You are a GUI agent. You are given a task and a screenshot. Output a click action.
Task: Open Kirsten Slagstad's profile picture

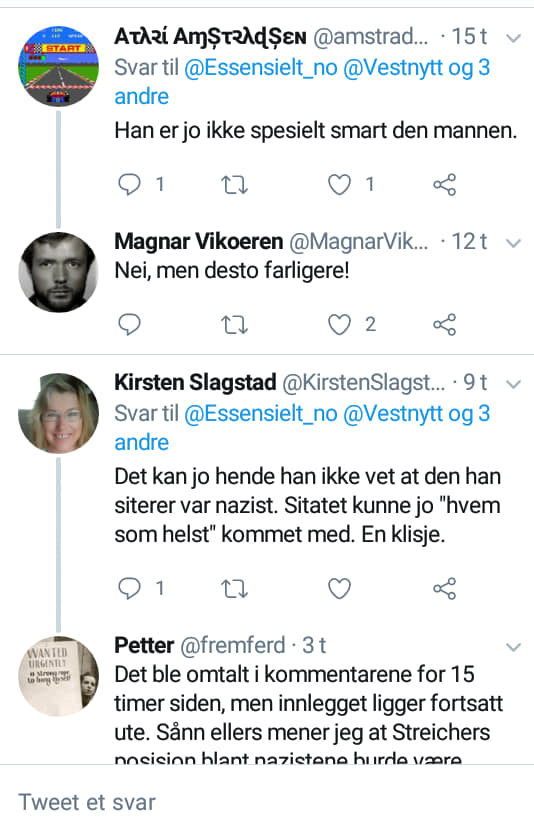[x=58, y=413]
